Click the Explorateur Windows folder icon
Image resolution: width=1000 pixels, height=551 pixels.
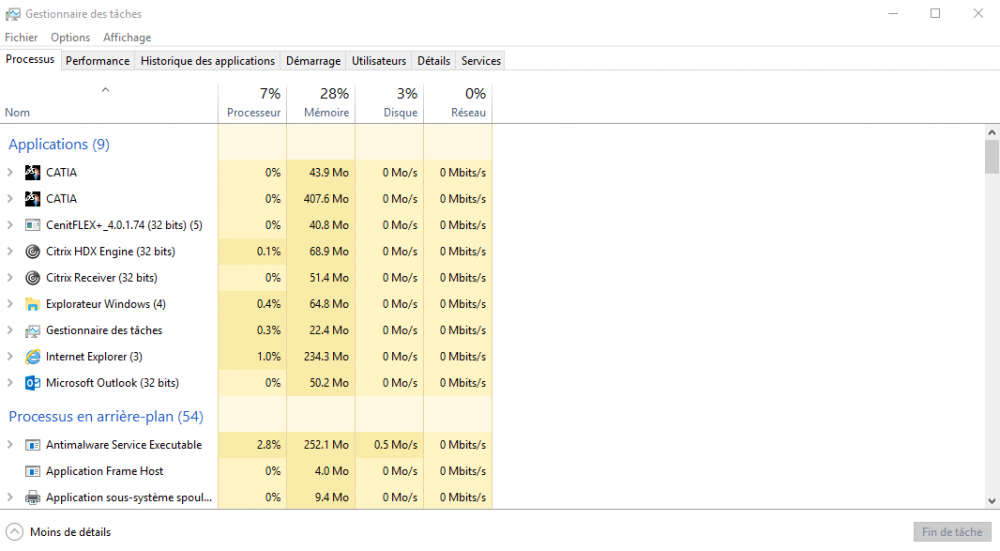coord(32,304)
